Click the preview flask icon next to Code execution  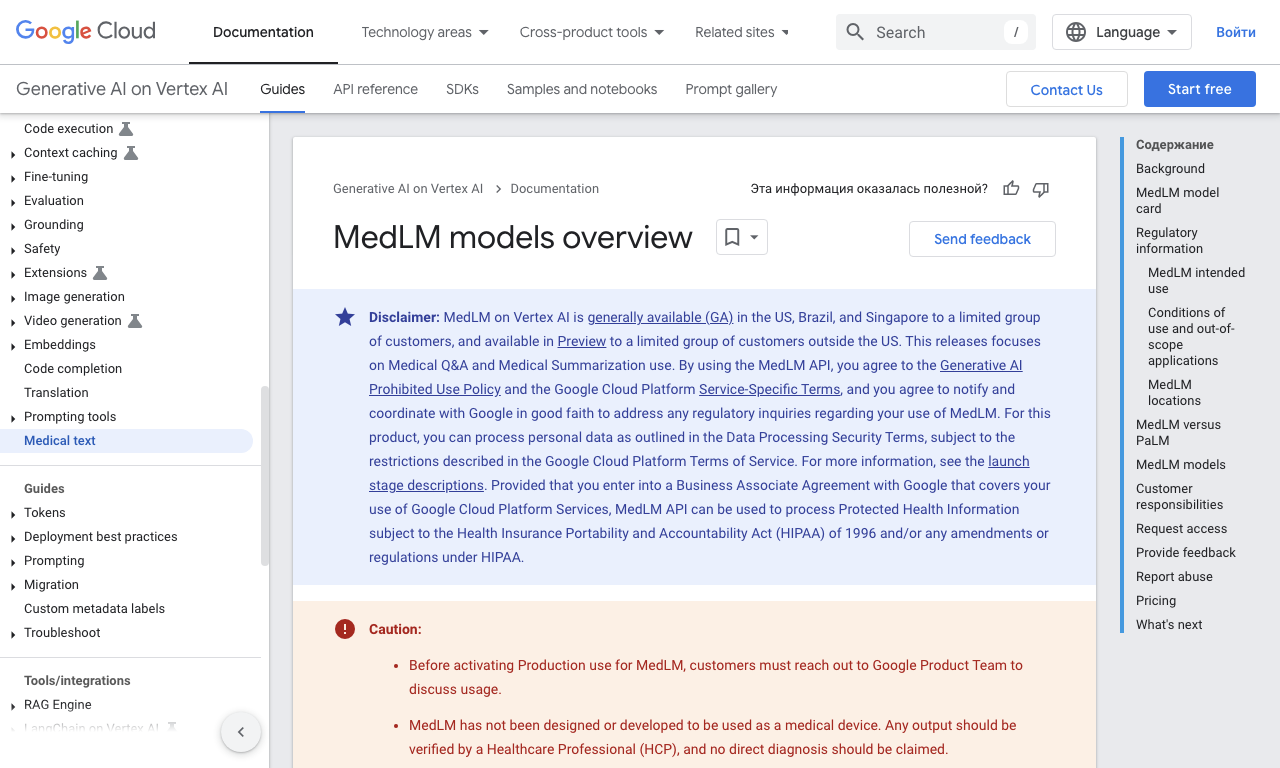coord(126,129)
